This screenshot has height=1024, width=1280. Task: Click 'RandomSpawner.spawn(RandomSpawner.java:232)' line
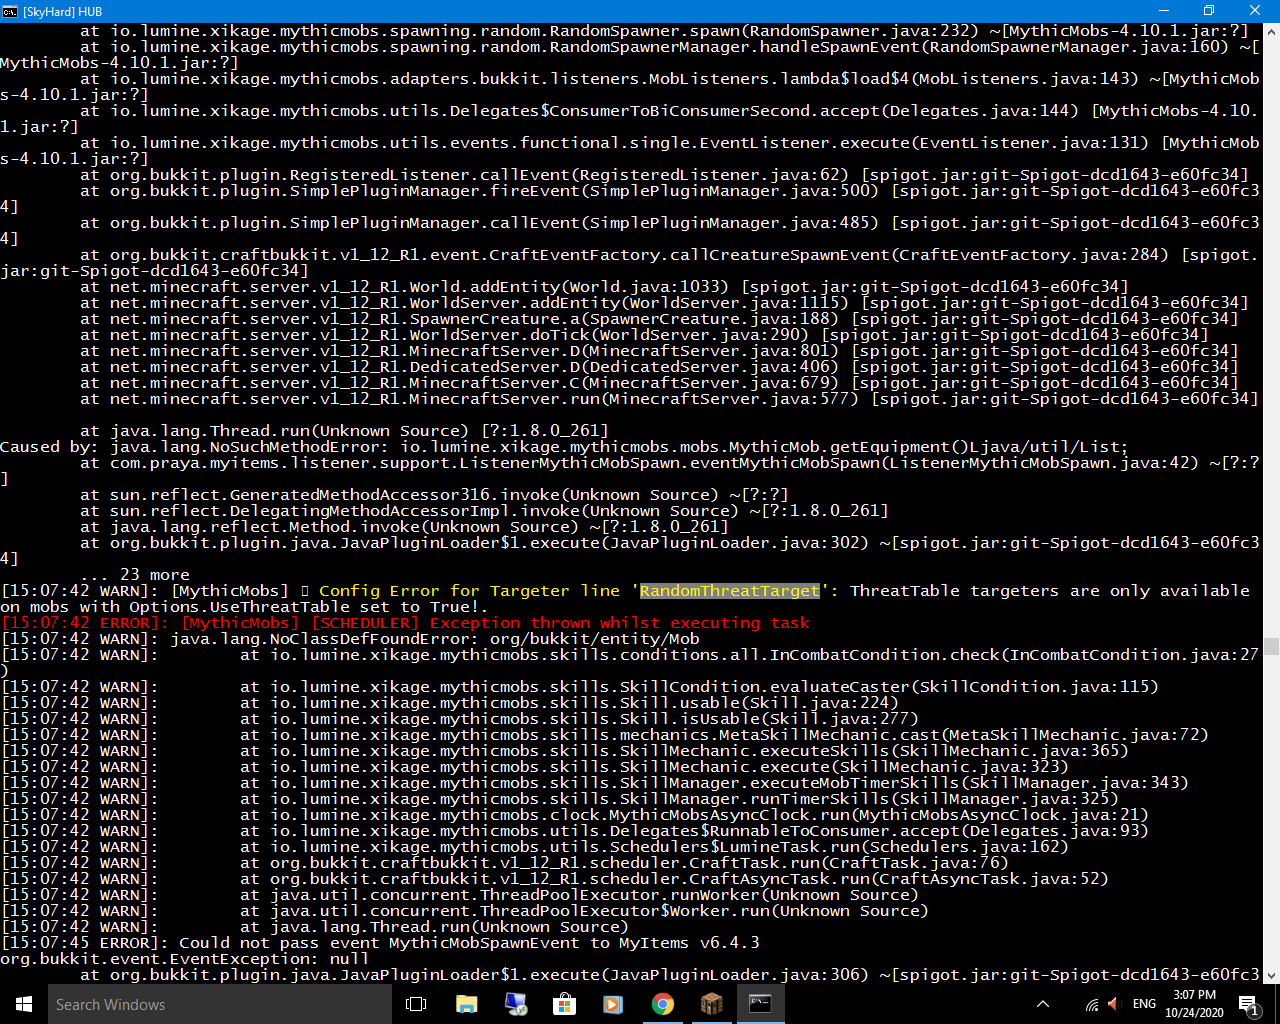pos(664,31)
